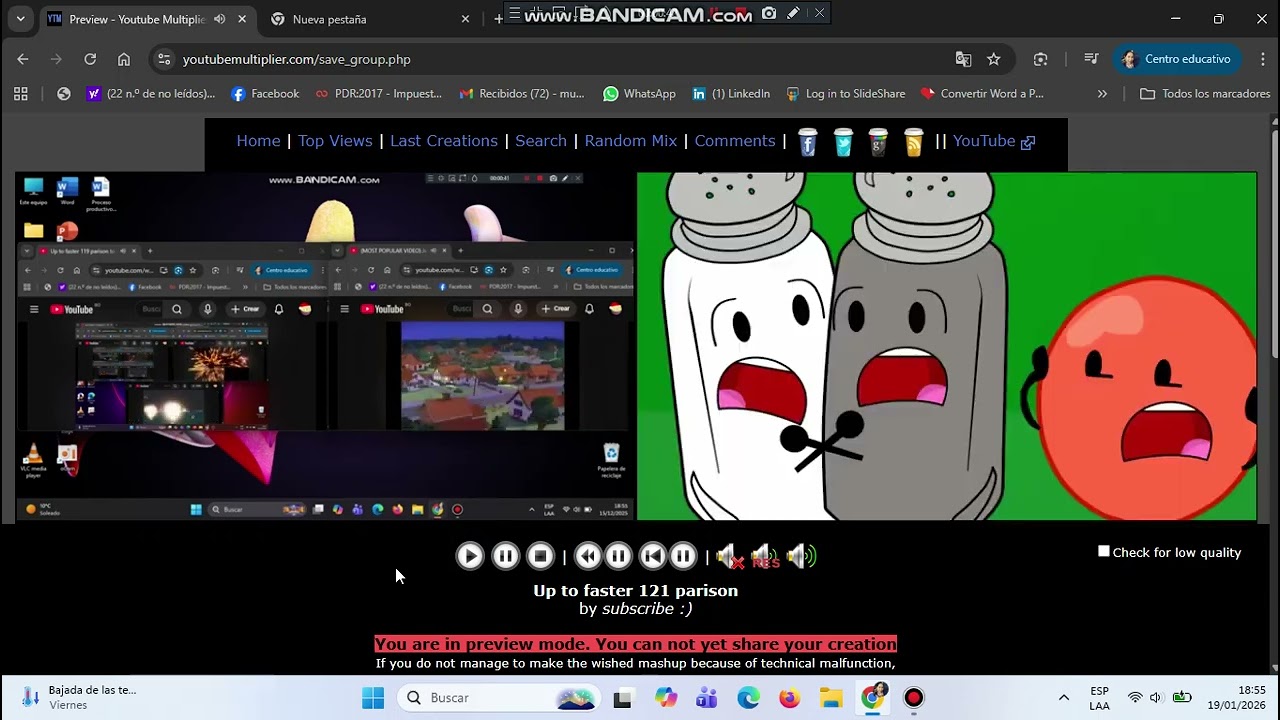The image size is (1280, 720).
Task: Open File Explorer from the taskbar
Action: (x=831, y=698)
